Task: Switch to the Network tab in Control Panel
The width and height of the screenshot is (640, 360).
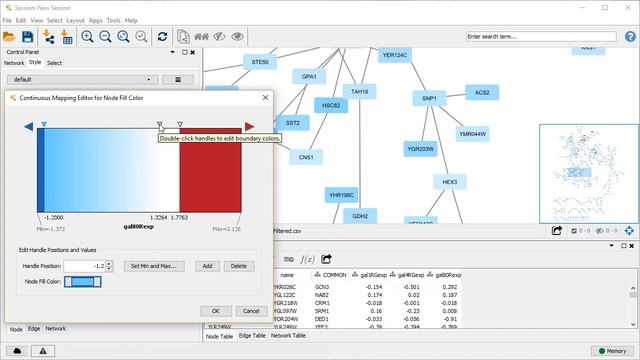Action: tap(14, 63)
